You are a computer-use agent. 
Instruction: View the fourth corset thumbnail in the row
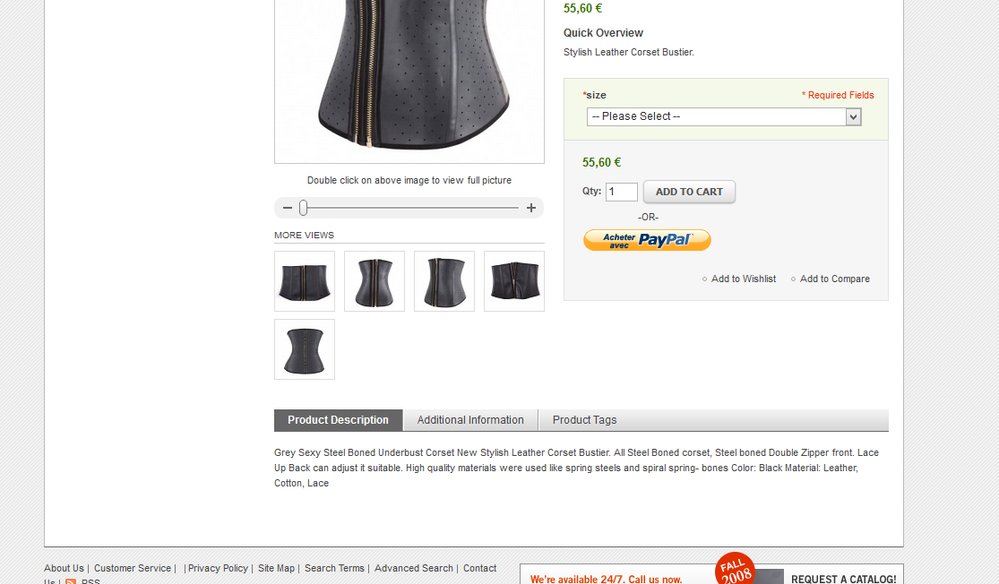click(x=514, y=281)
